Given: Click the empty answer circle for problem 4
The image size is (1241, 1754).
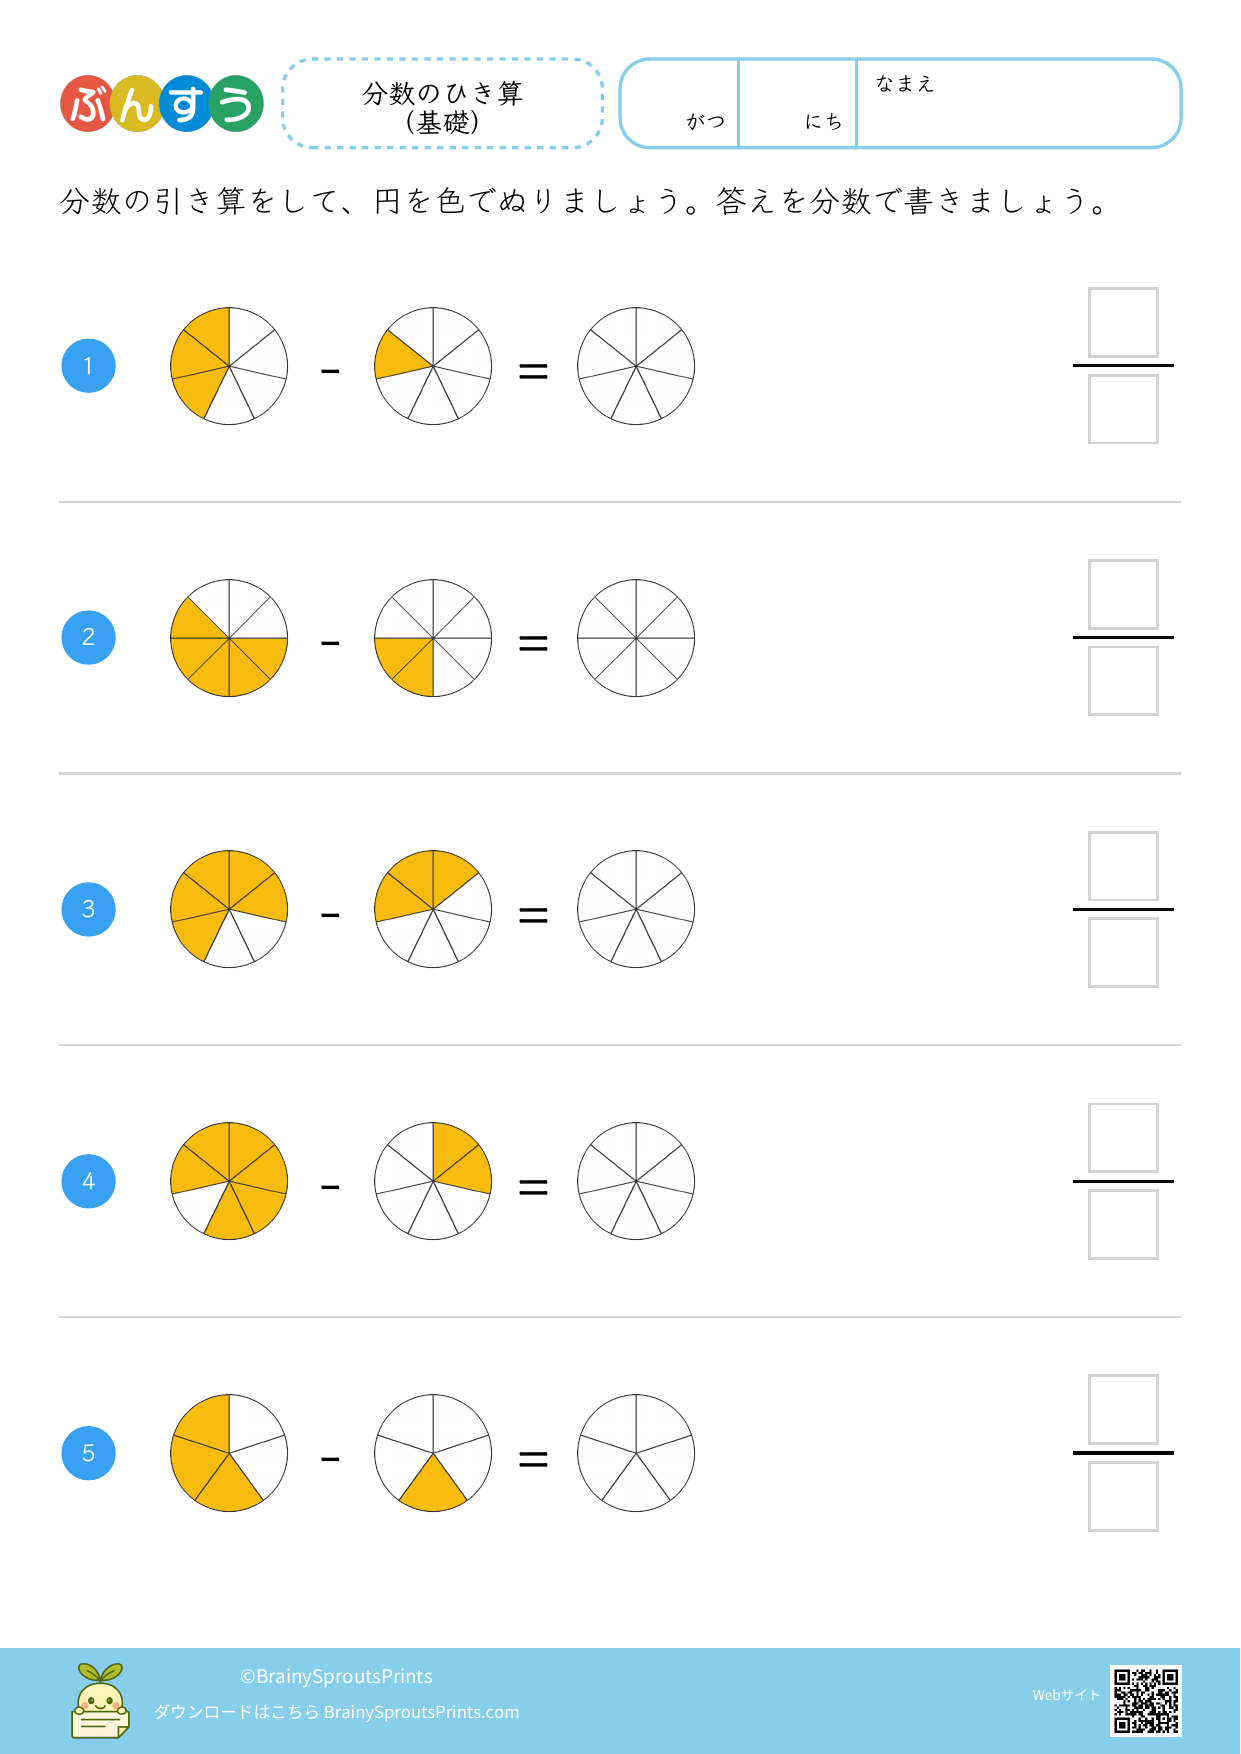Looking at the screenshot, I should [636, 1181].
